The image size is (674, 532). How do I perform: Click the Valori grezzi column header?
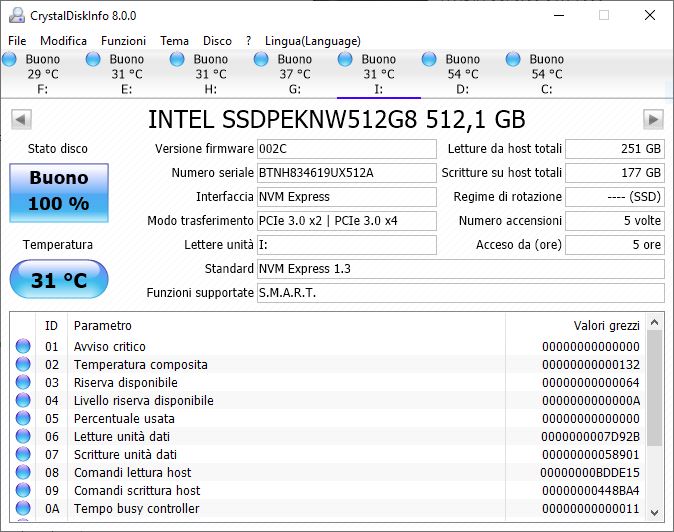pyautogui.click(x=576, y=326)
